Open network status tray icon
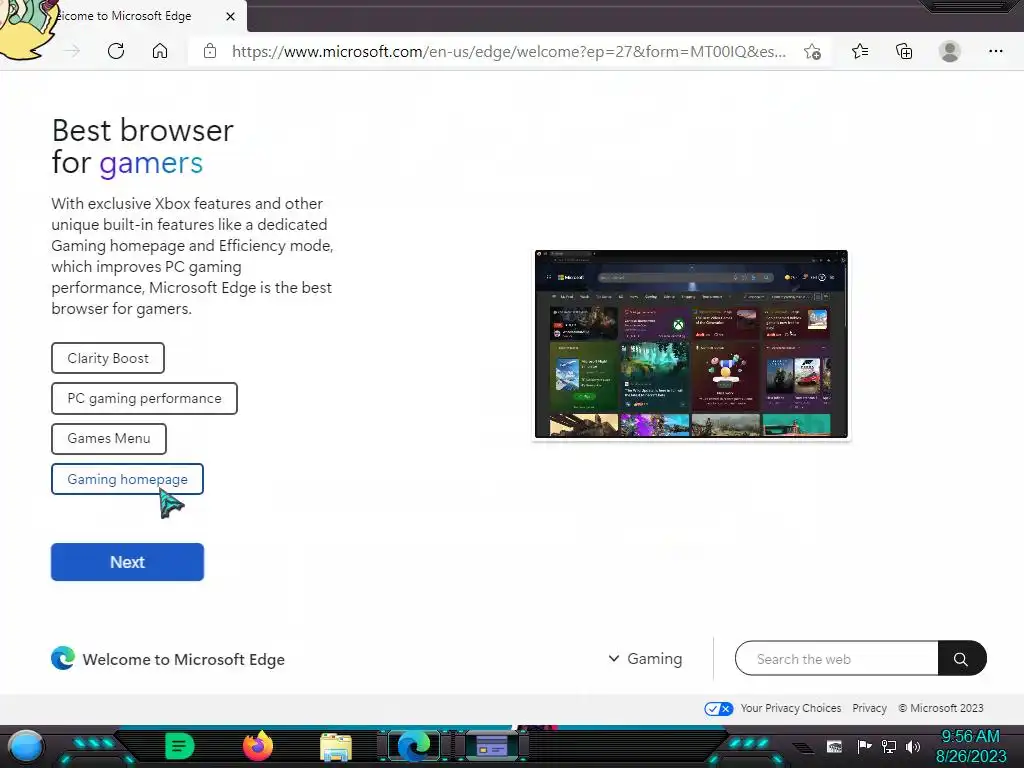The width and height of the screenshot is (1024, 768). pos(889,746)
